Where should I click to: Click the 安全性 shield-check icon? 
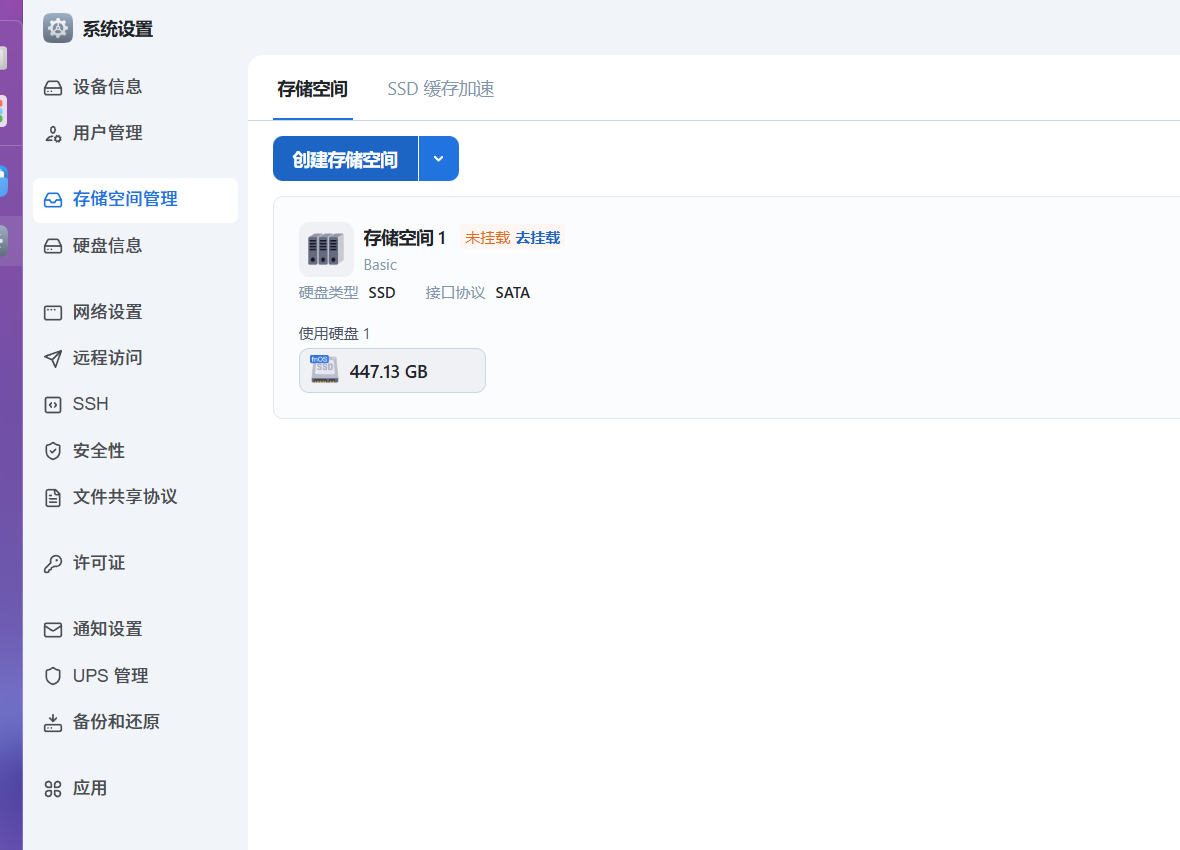click(53, 451)
